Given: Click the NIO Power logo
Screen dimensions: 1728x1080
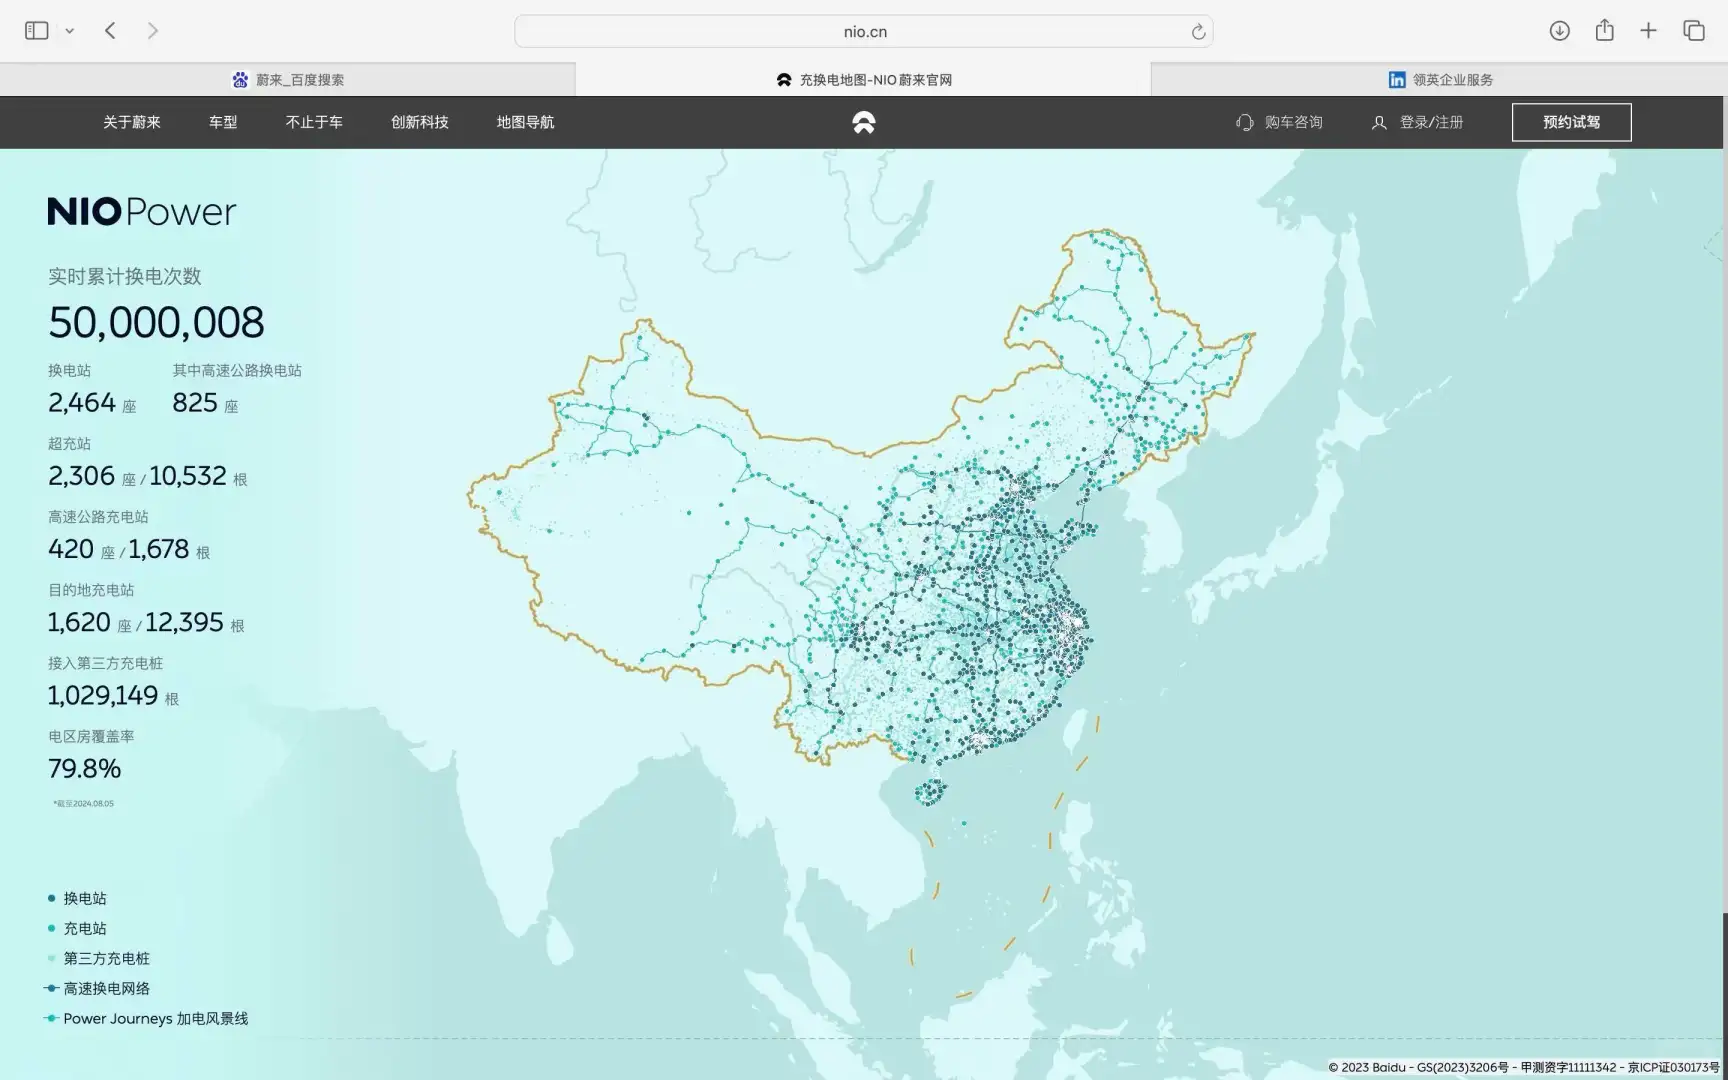Looking at the screenshot, I should point(142,212).
